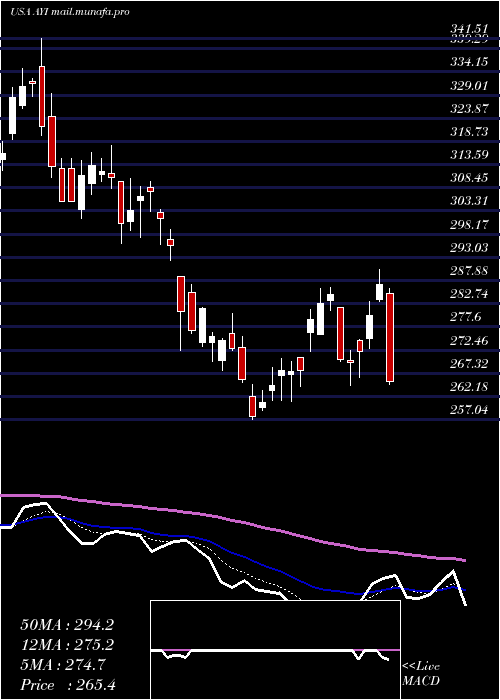
Task: Select the 329.01 price label
Action: [x=469, y=85]
